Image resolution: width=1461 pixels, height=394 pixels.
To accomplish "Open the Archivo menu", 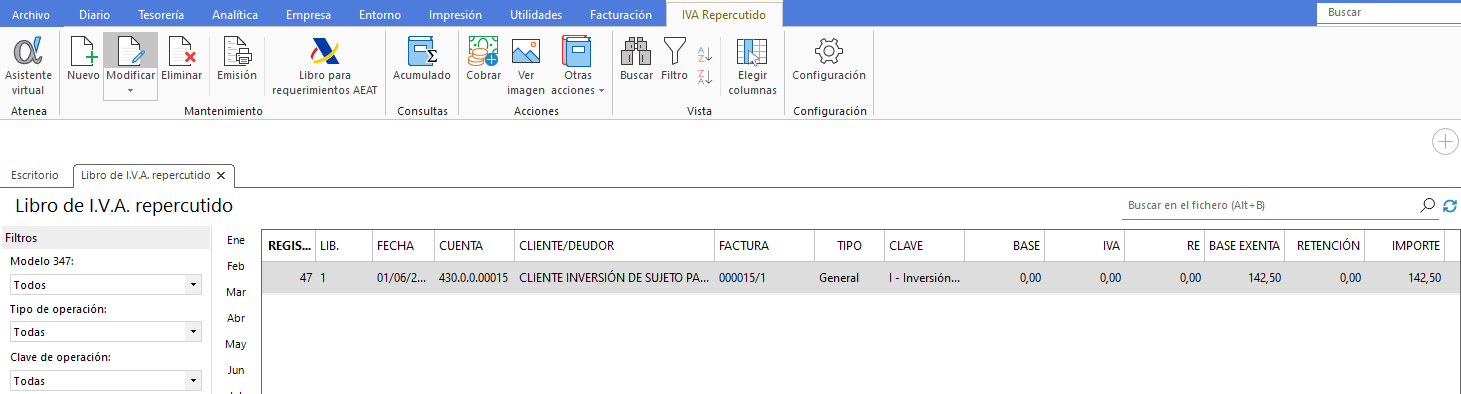I will point(30,15).
